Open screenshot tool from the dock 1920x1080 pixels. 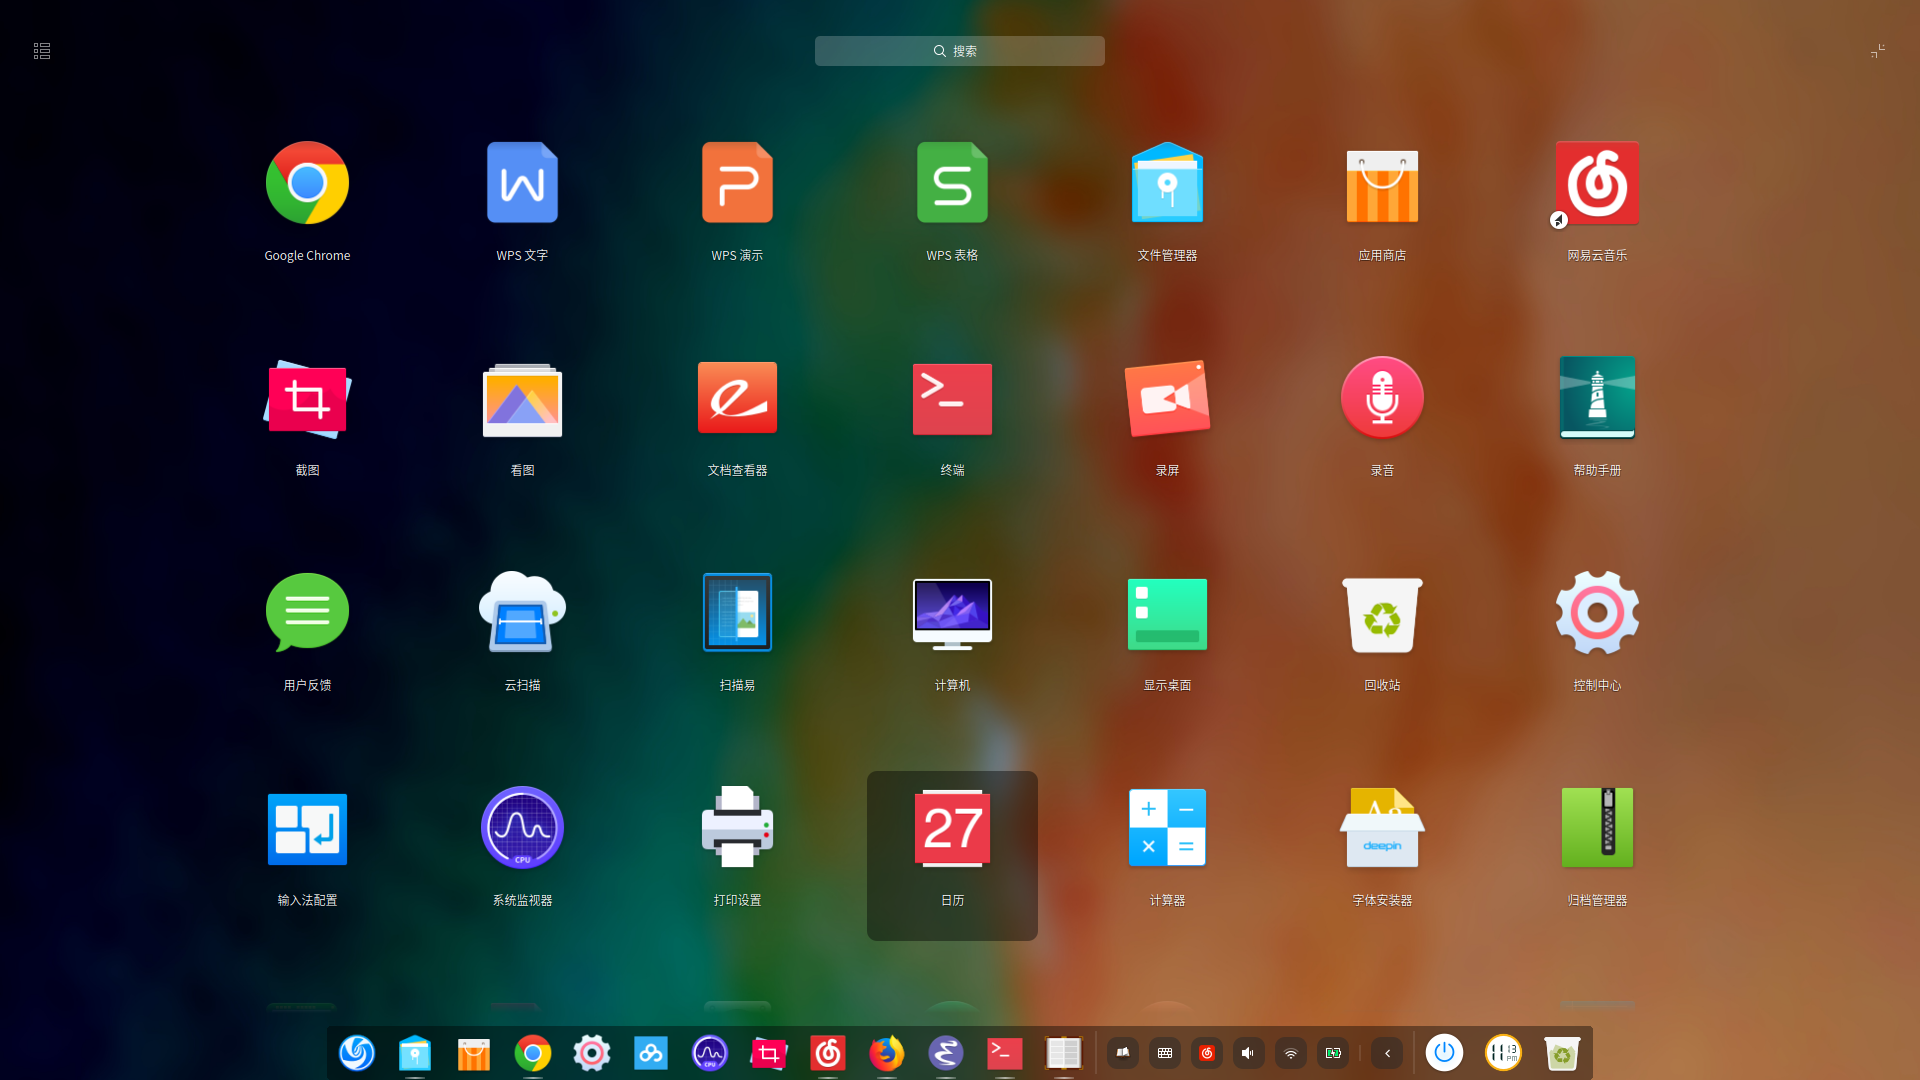coord(769,1053)
